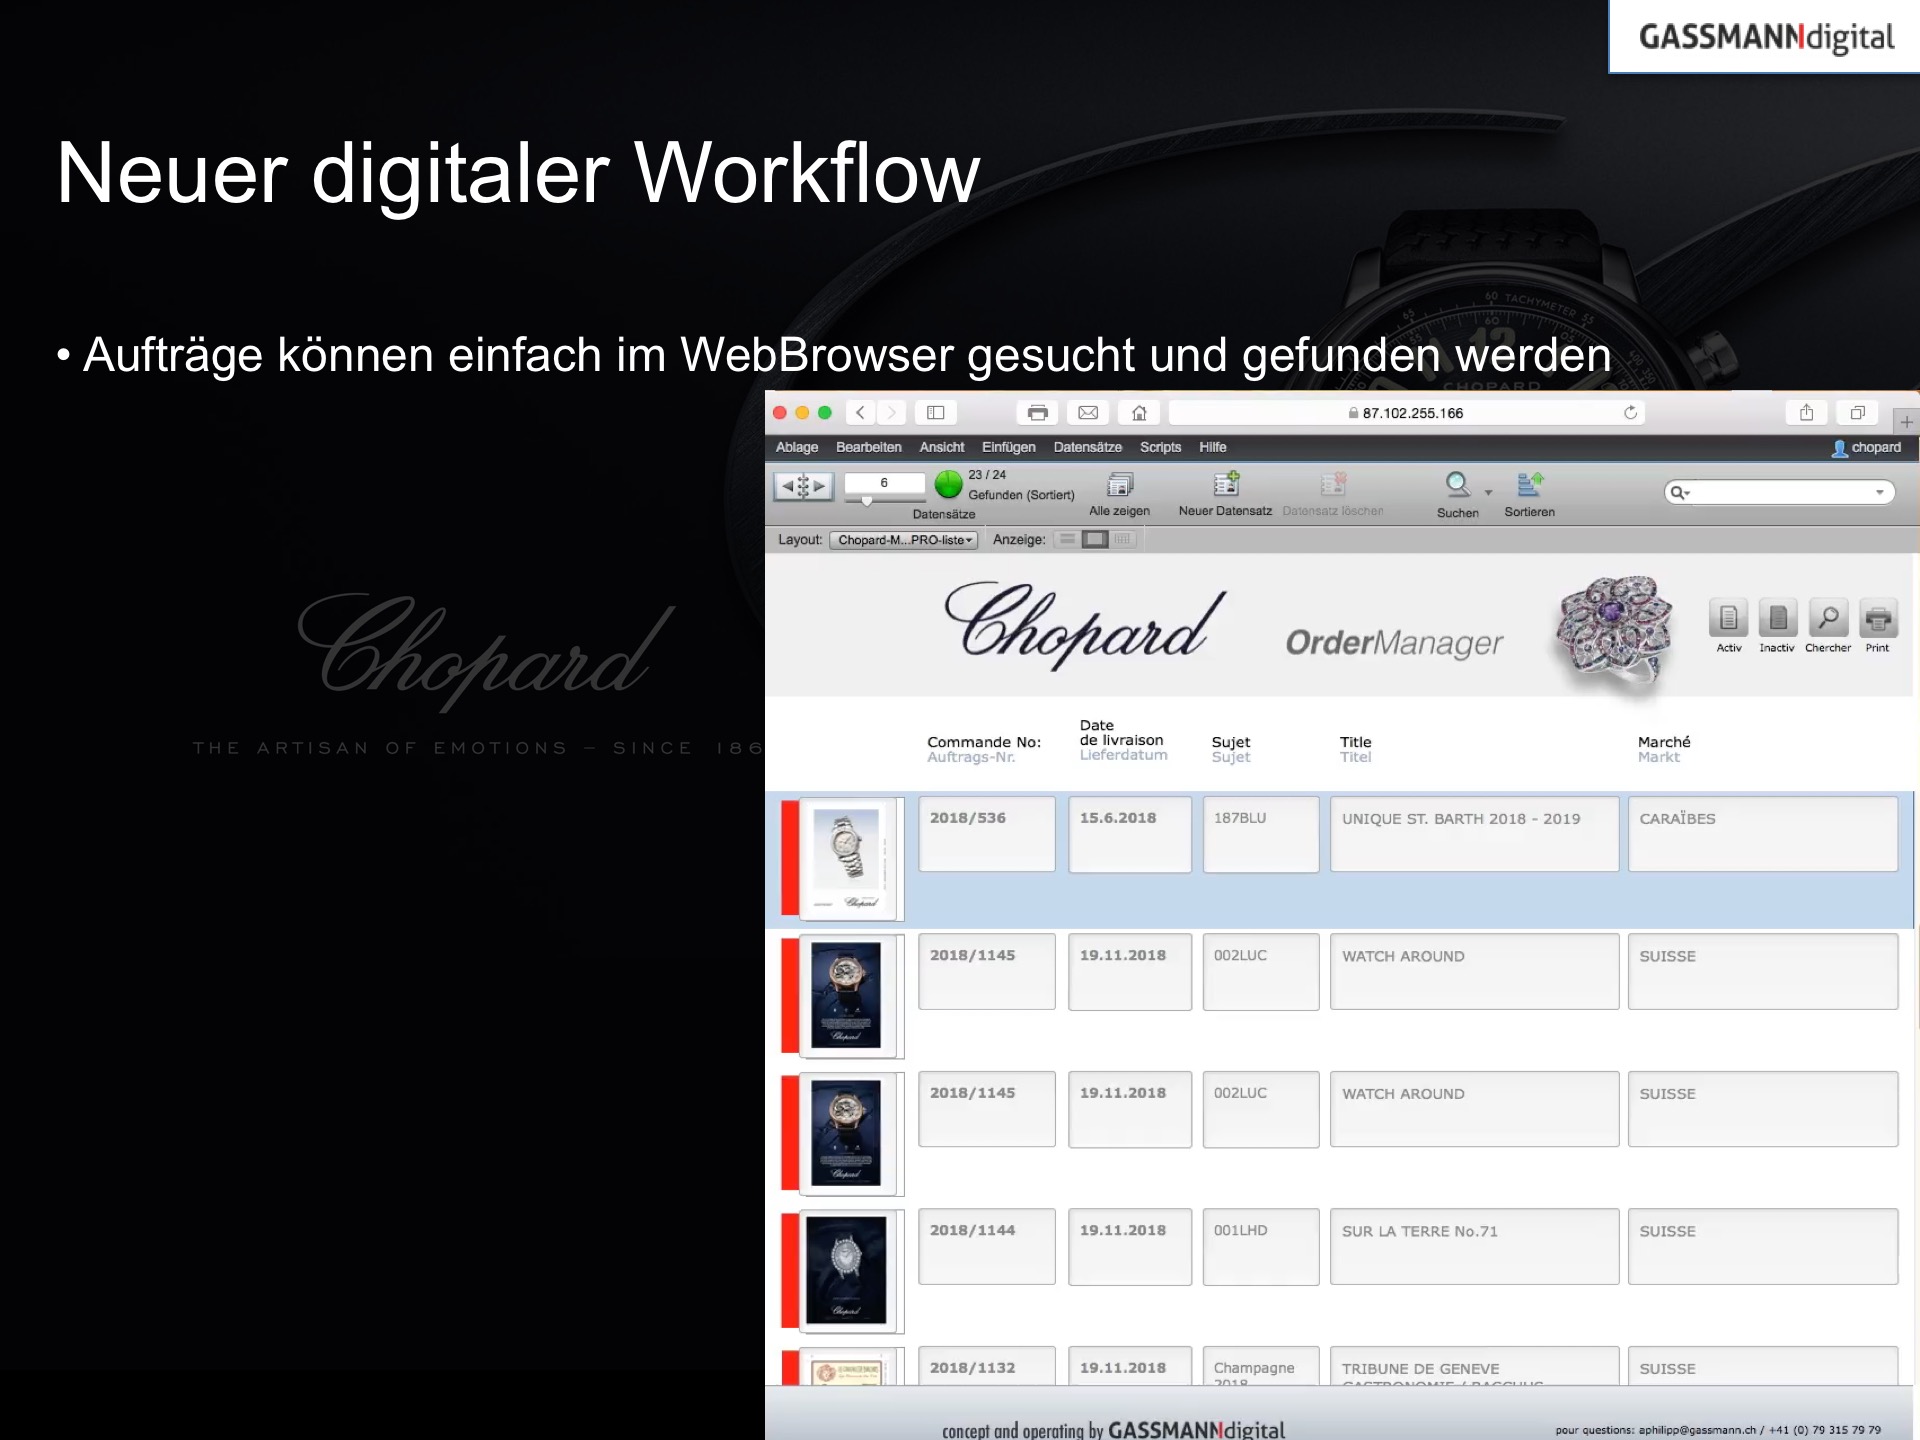This screenshot has width=1920, height=1440.
Task: Move the record navigation slider handle
Action: pos(867,500)
